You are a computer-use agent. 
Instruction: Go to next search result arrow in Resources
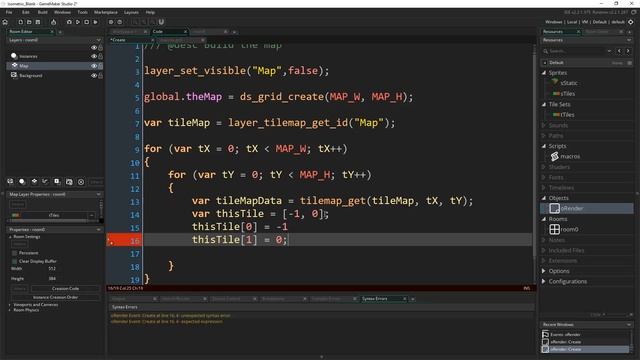pos(628,51)
